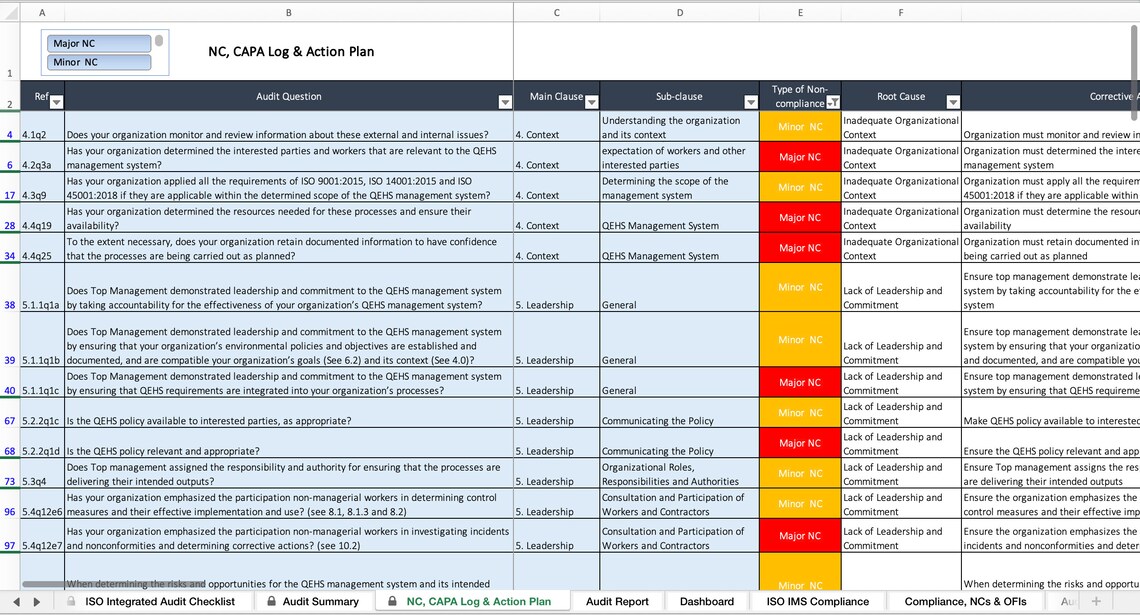Open the active filter funnel on Type of Non-compliance

(x=832, y=101)
